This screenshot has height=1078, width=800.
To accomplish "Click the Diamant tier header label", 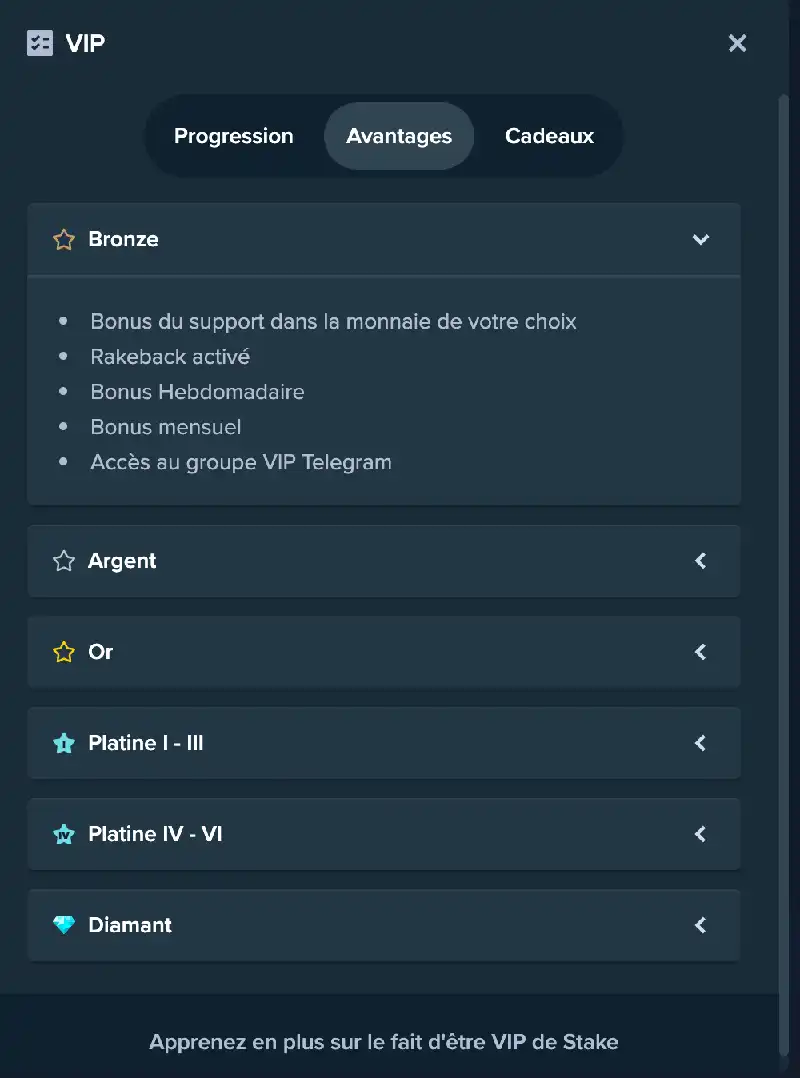I will [130, 925].
